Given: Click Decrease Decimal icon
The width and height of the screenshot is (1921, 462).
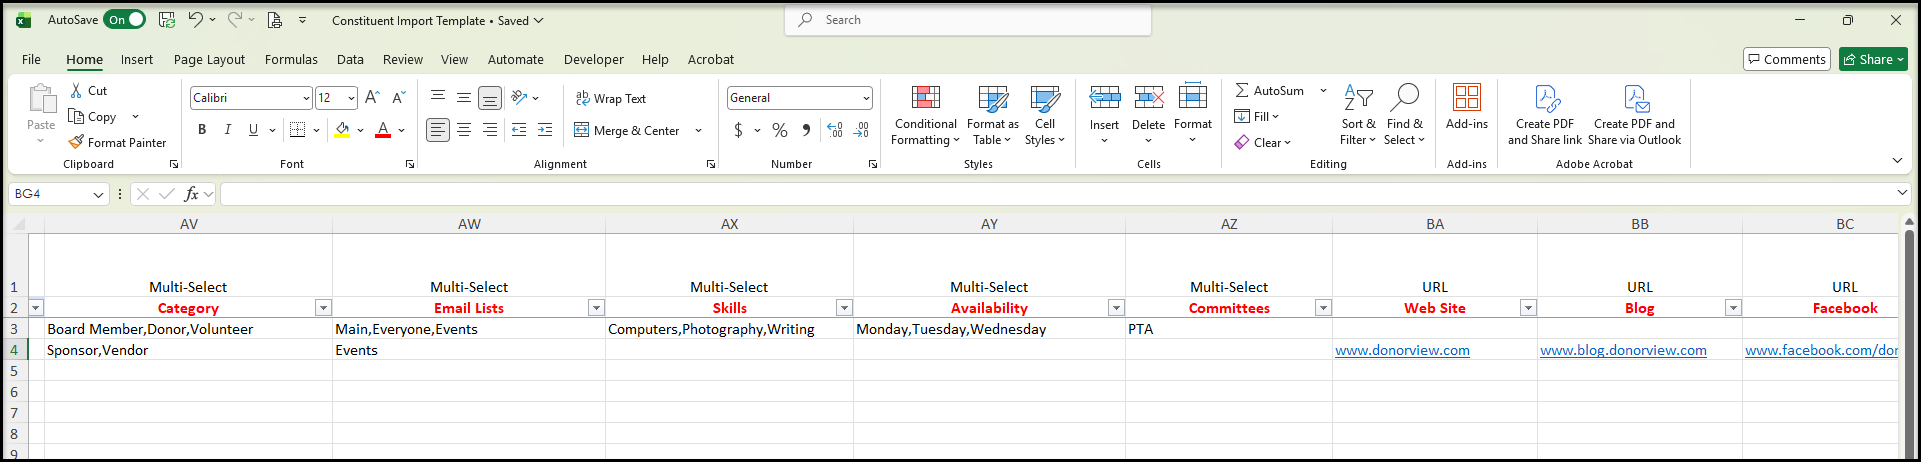Looking at the screenshot, I should (x=862, y=130).
